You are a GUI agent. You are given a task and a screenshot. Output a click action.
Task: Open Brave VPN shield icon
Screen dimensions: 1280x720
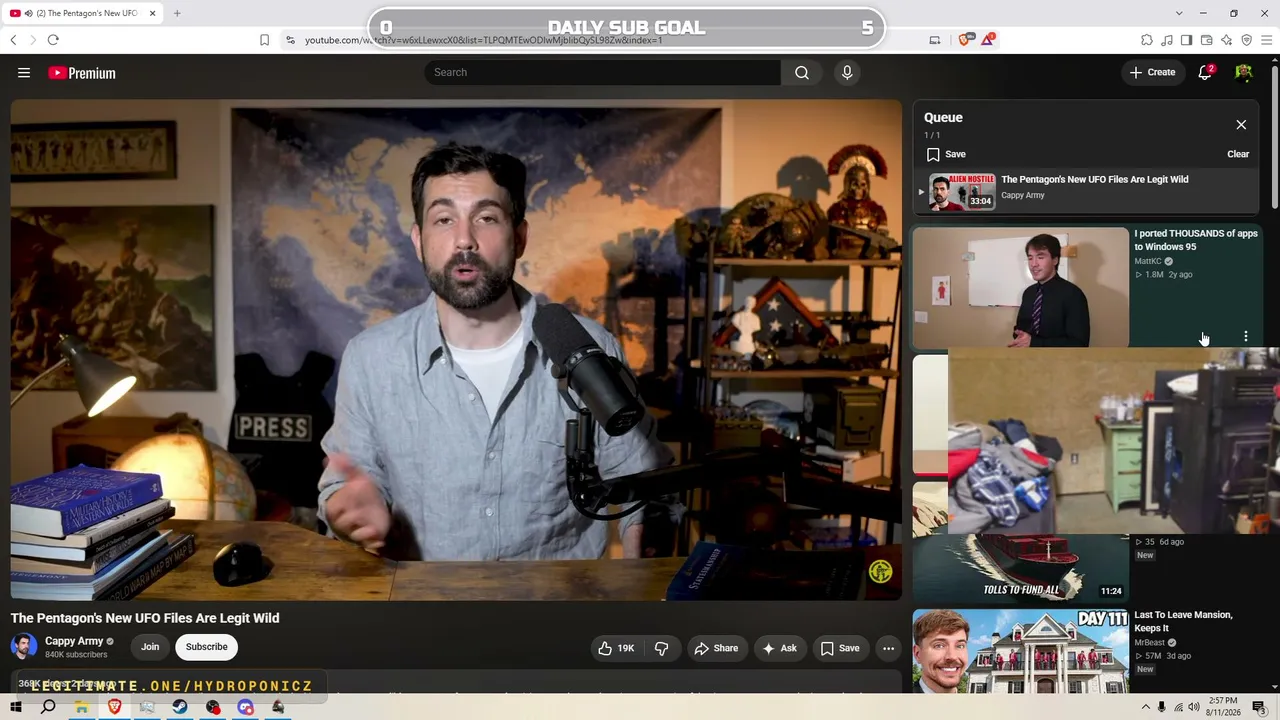pos(1247,40)
